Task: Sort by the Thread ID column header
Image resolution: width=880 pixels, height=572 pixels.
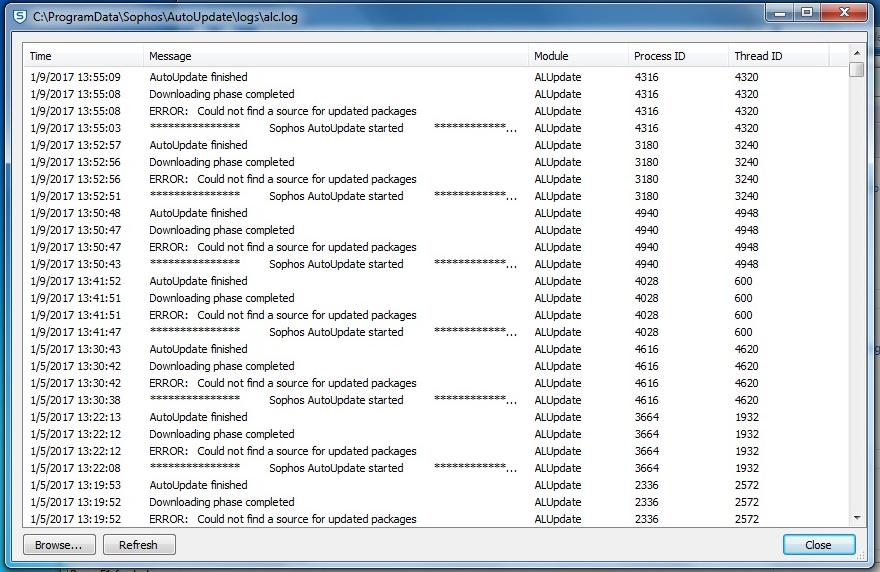Action: 778,56
